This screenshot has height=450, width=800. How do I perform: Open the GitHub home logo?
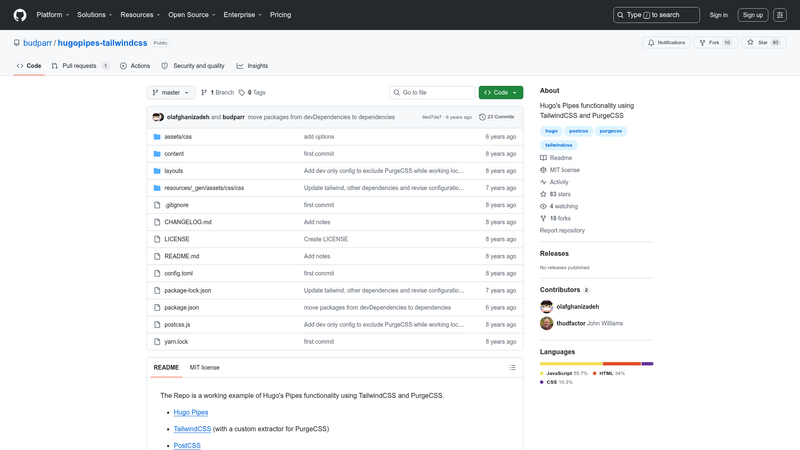[x=20, y=15]
